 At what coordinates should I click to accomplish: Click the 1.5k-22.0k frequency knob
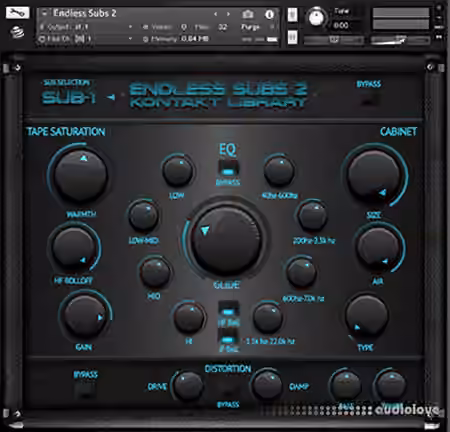pyautogui.click(x=268, y=318)
